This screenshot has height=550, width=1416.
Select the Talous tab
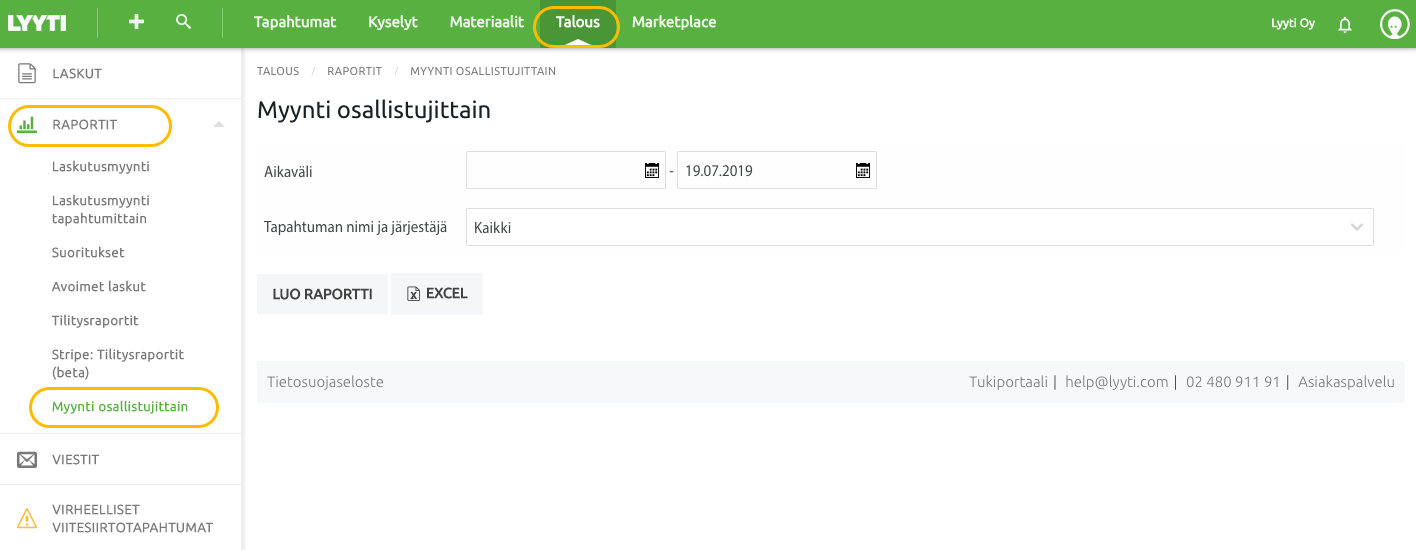[578, 22]
